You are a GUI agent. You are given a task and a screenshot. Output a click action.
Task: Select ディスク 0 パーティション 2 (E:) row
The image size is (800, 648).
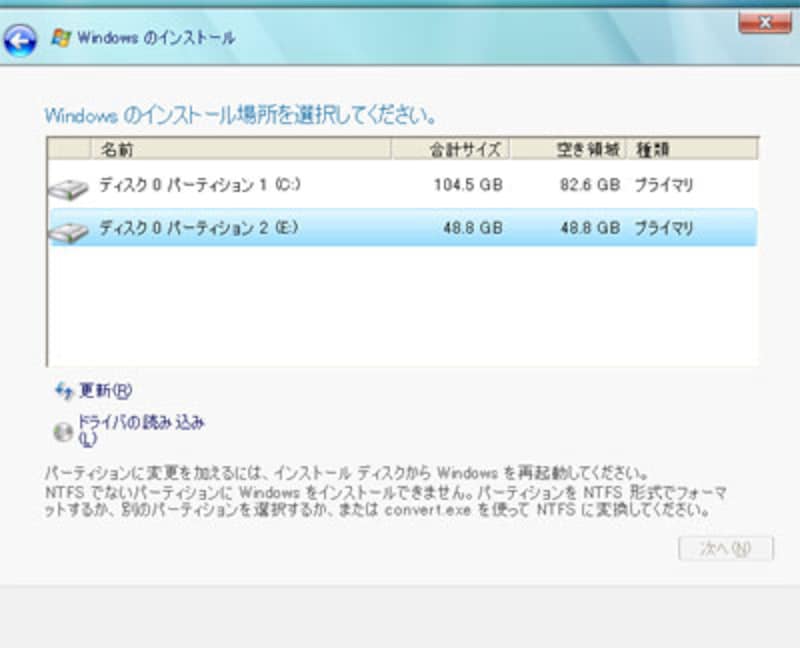tap(200, 228)
